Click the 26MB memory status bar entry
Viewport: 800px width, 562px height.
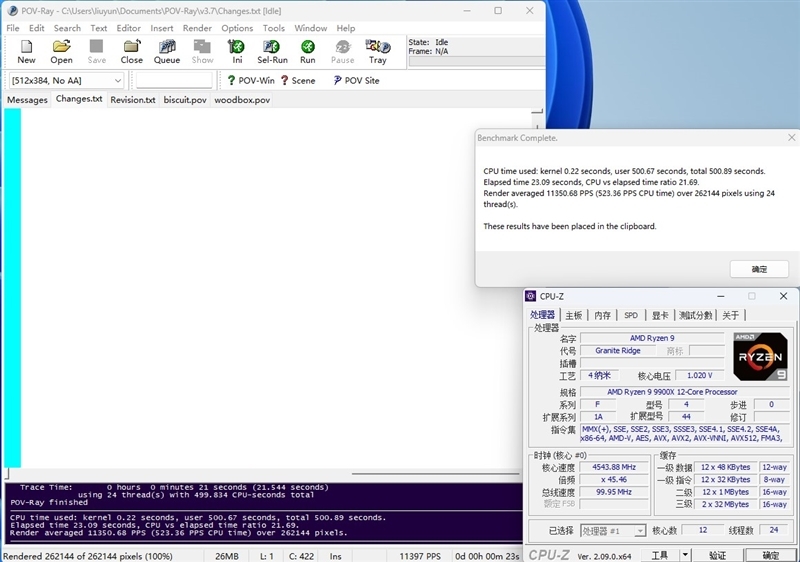click(227, 556)
